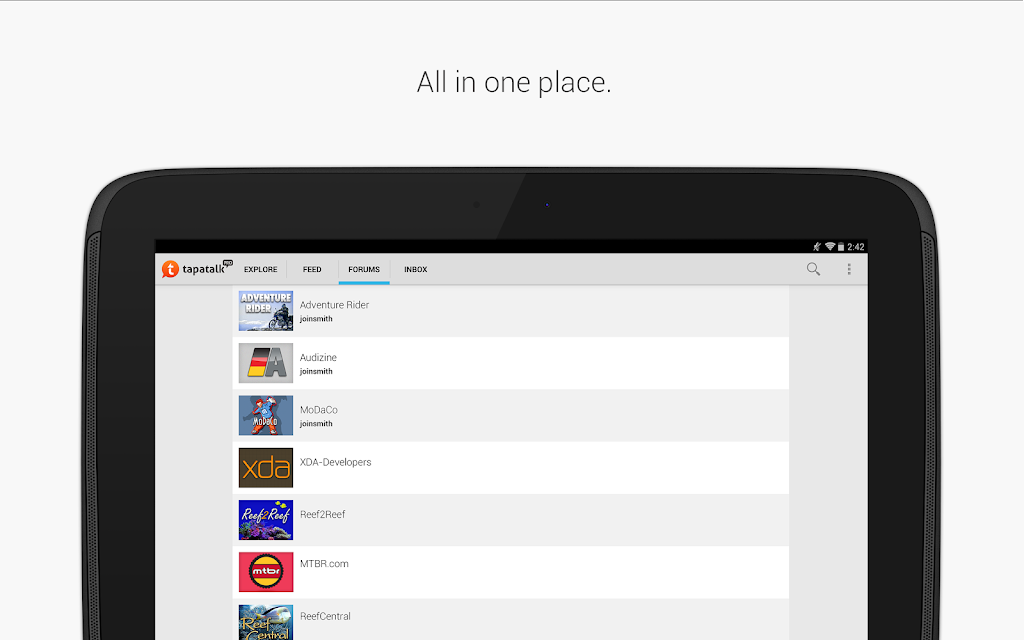Open the three-dot overflow menu

click(849, 269)
